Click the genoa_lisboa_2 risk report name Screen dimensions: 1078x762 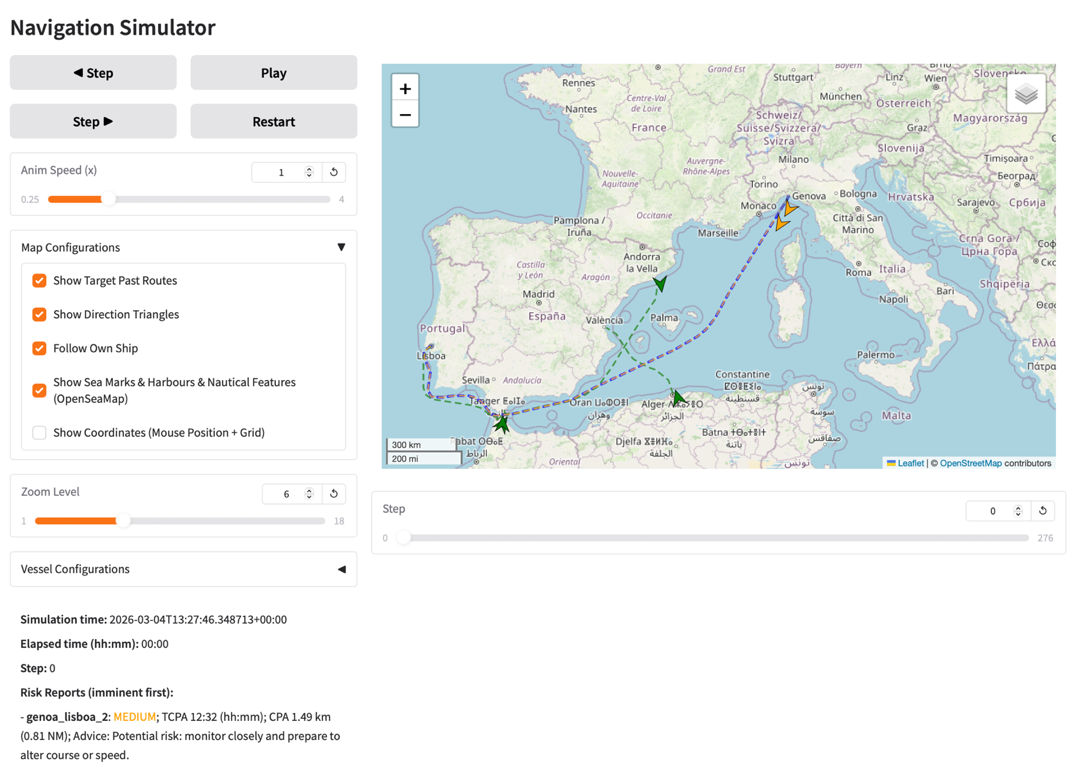coord(67,717)
